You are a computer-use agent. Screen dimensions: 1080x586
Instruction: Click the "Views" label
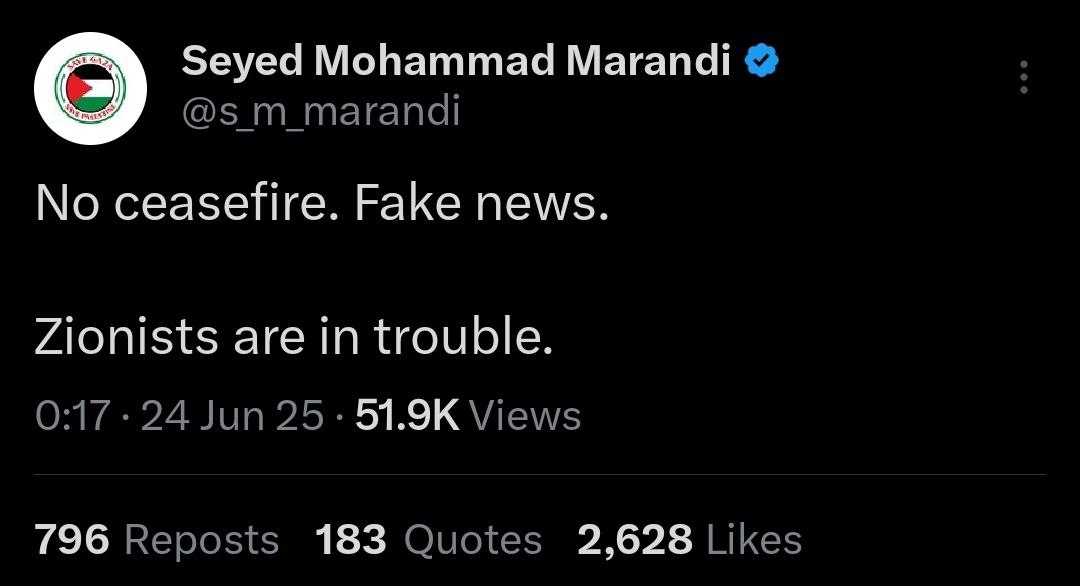tap(524, 416)
